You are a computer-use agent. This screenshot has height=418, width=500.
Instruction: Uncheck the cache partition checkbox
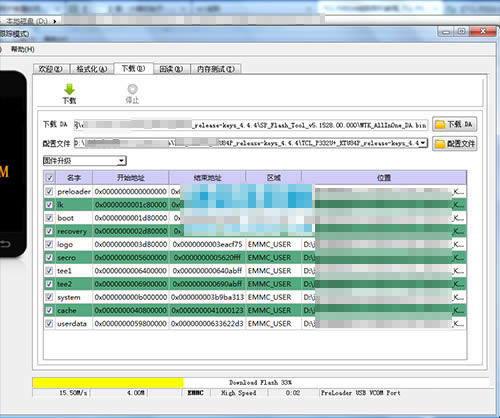coord(49,310)
